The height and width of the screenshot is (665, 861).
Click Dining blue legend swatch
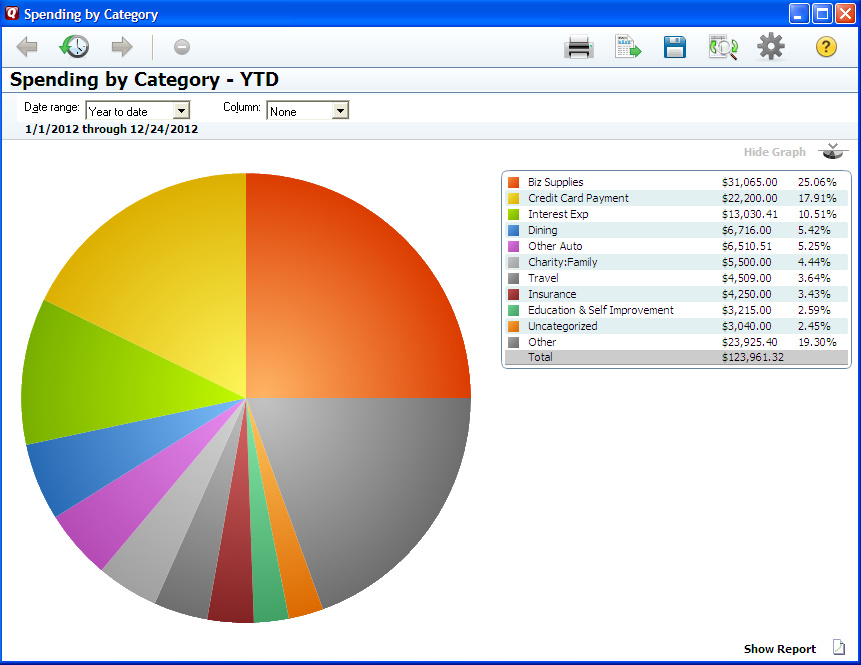513,230
